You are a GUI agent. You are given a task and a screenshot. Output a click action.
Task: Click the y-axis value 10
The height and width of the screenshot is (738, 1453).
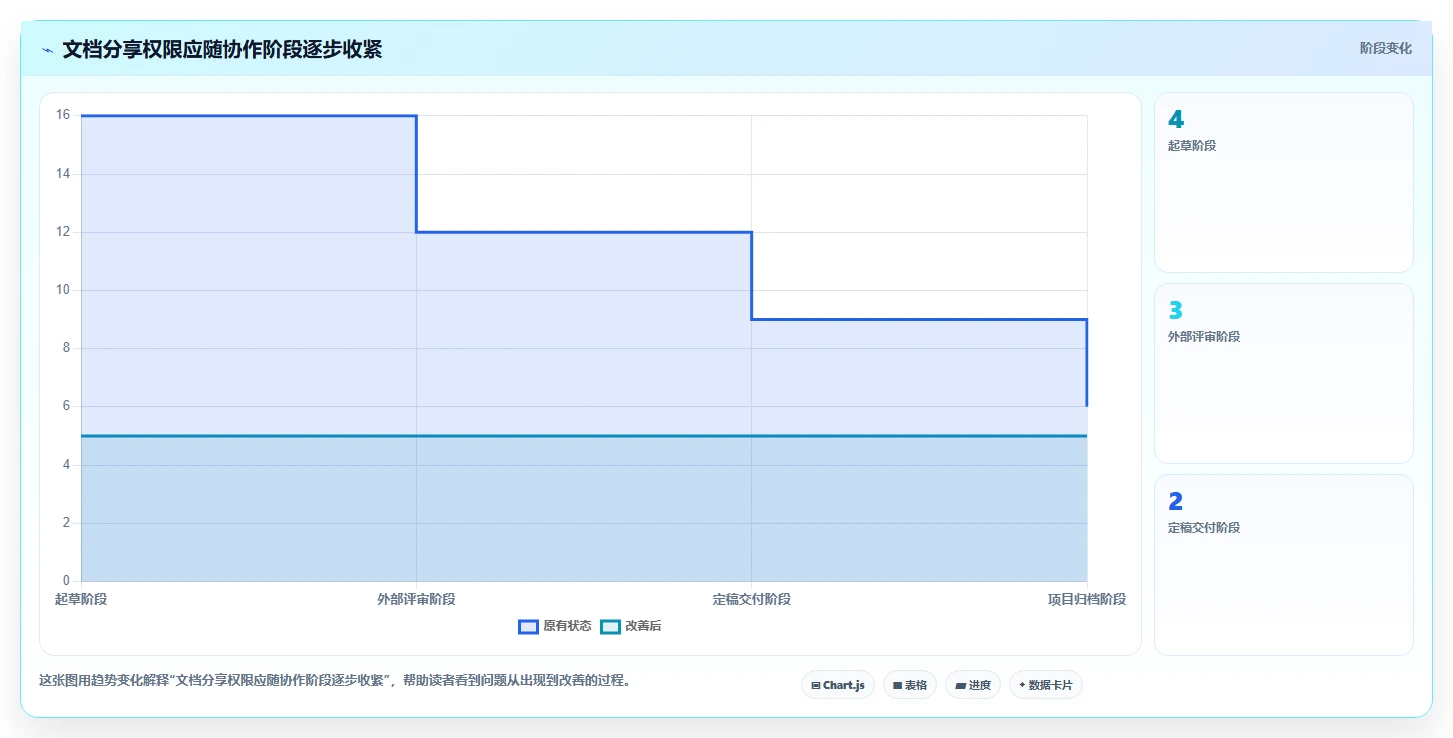tap(63, 290)
